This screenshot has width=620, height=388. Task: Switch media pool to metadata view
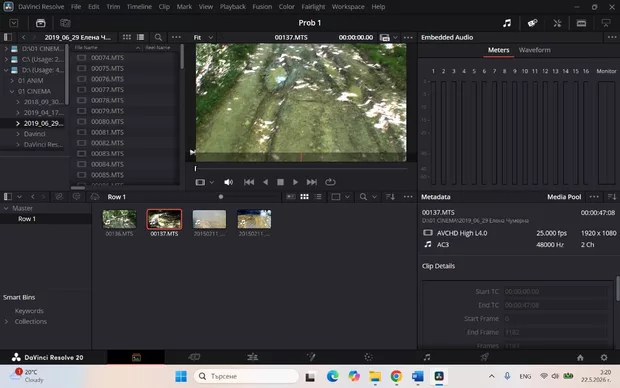pos(291,197)
